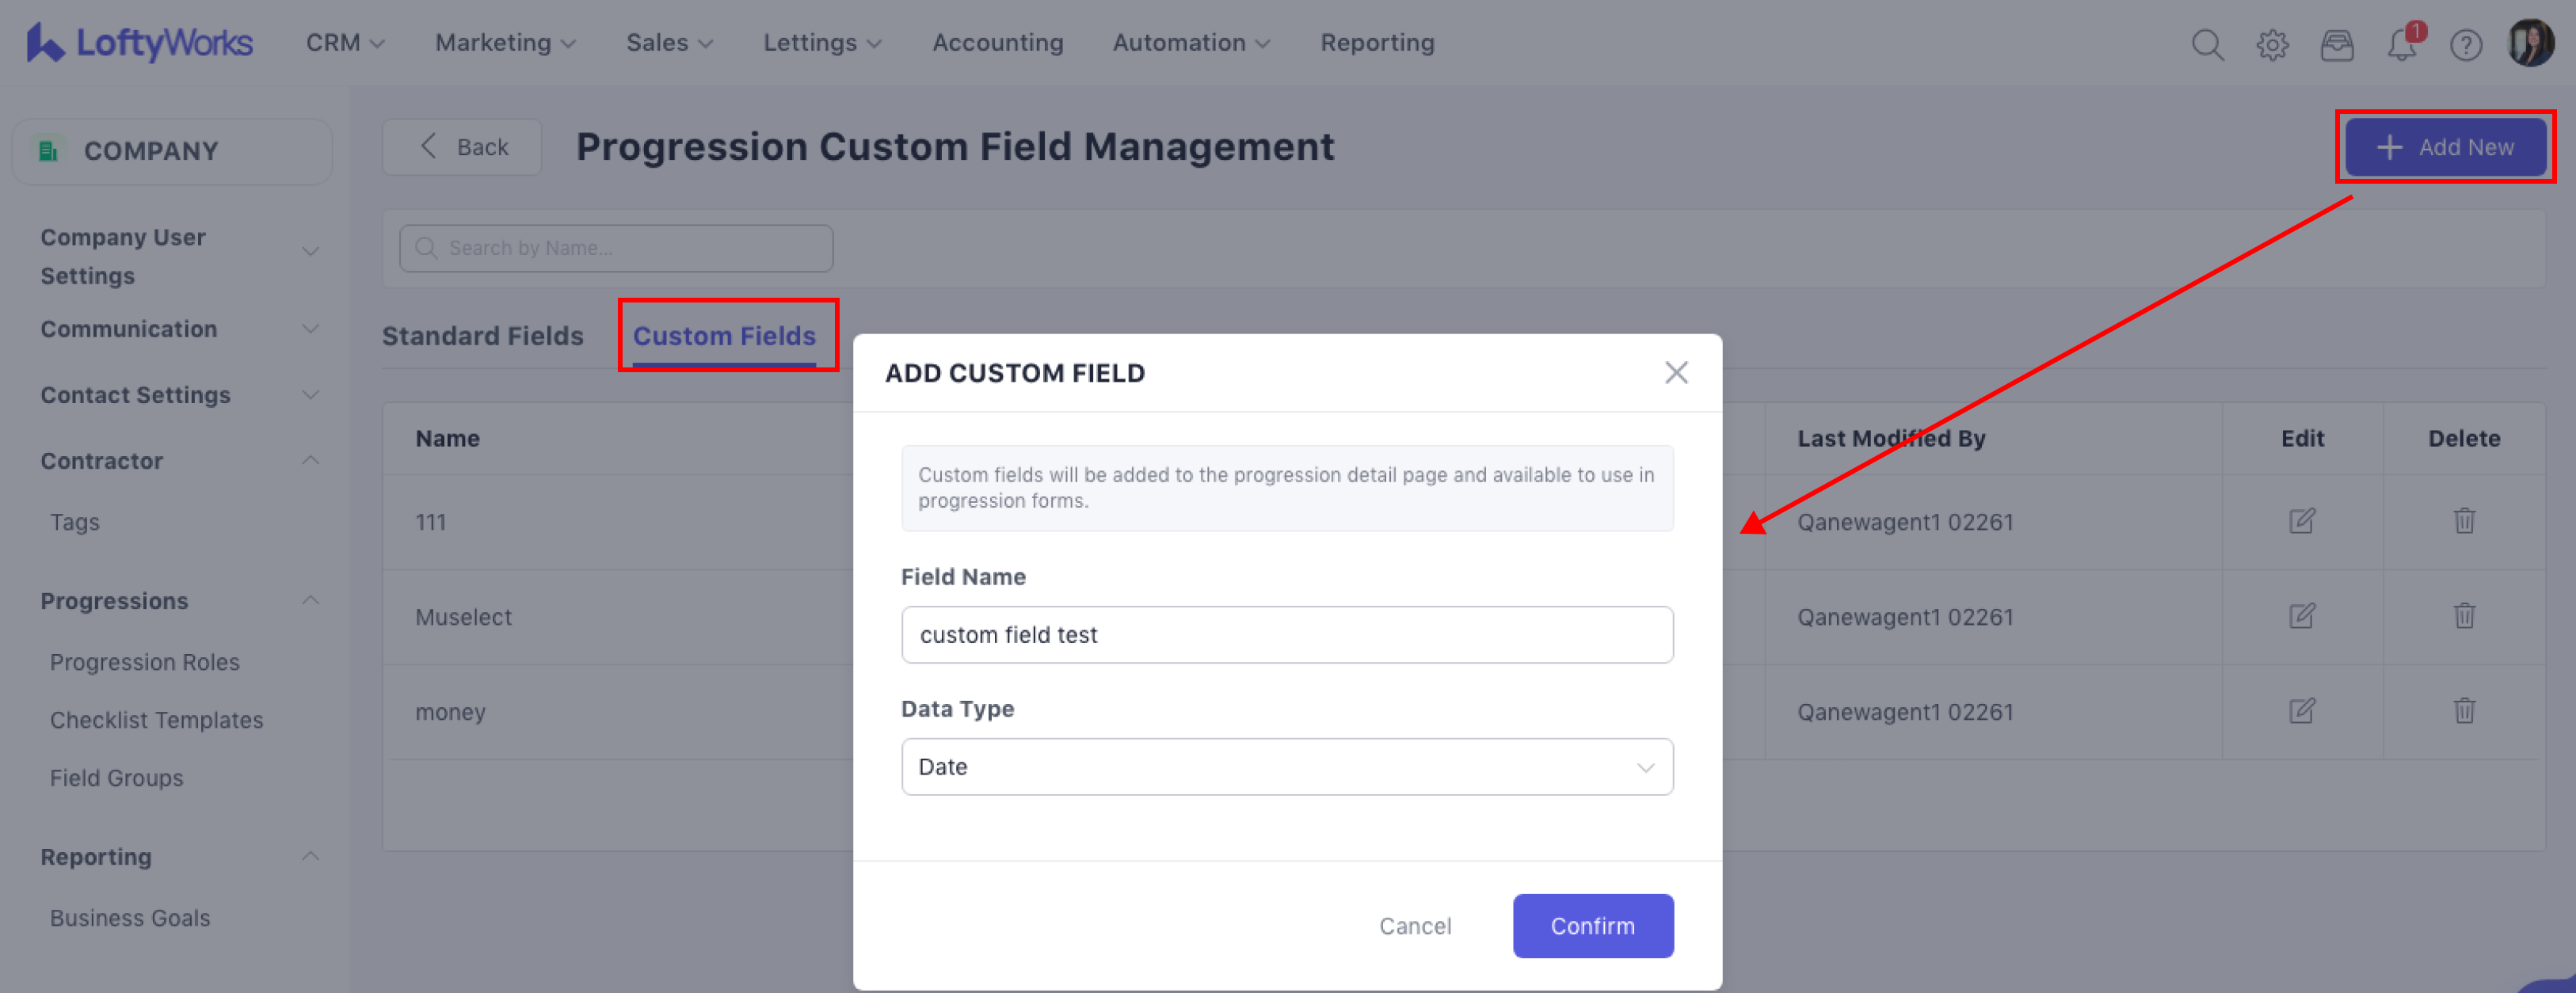This screenshot has height=993, width=2576.
Task: Expand the CRM menu
Action: (345, 43)
